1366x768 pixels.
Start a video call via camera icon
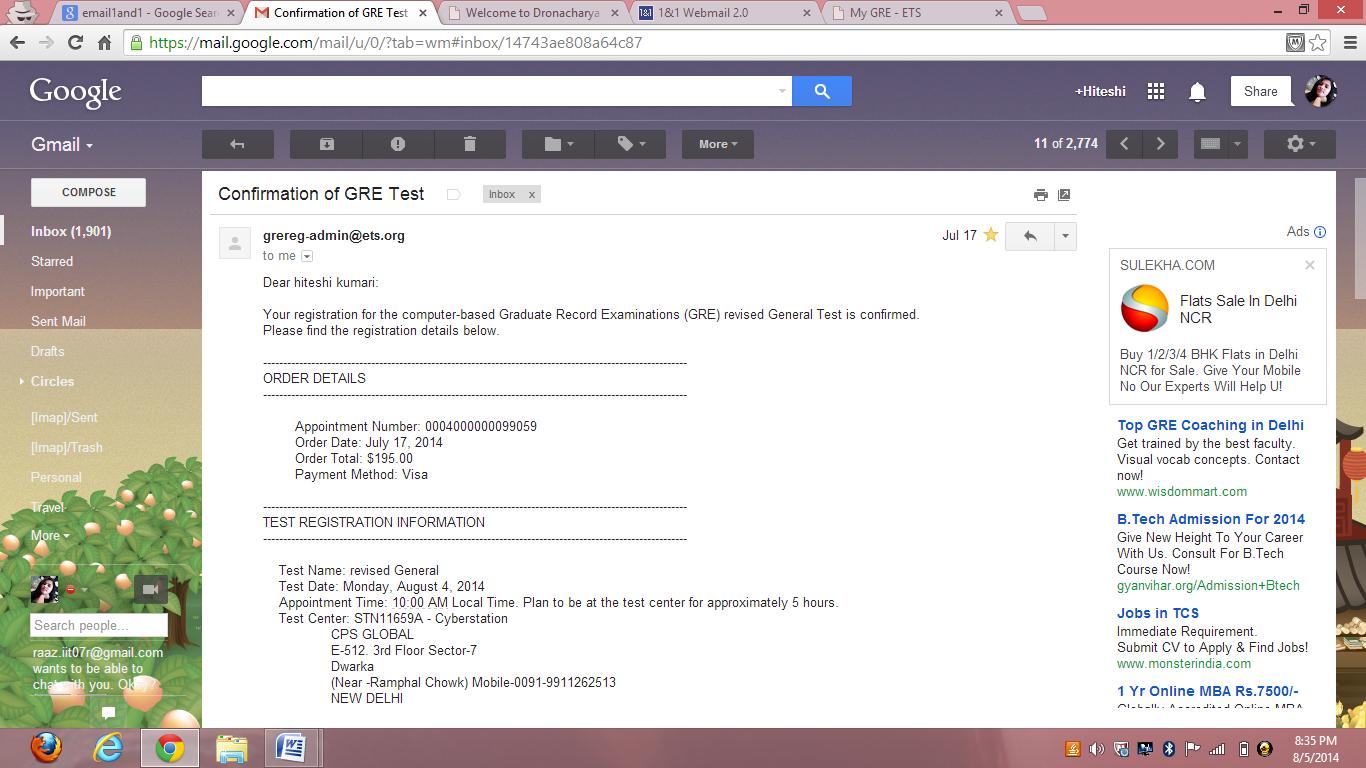tap(151, 589)
